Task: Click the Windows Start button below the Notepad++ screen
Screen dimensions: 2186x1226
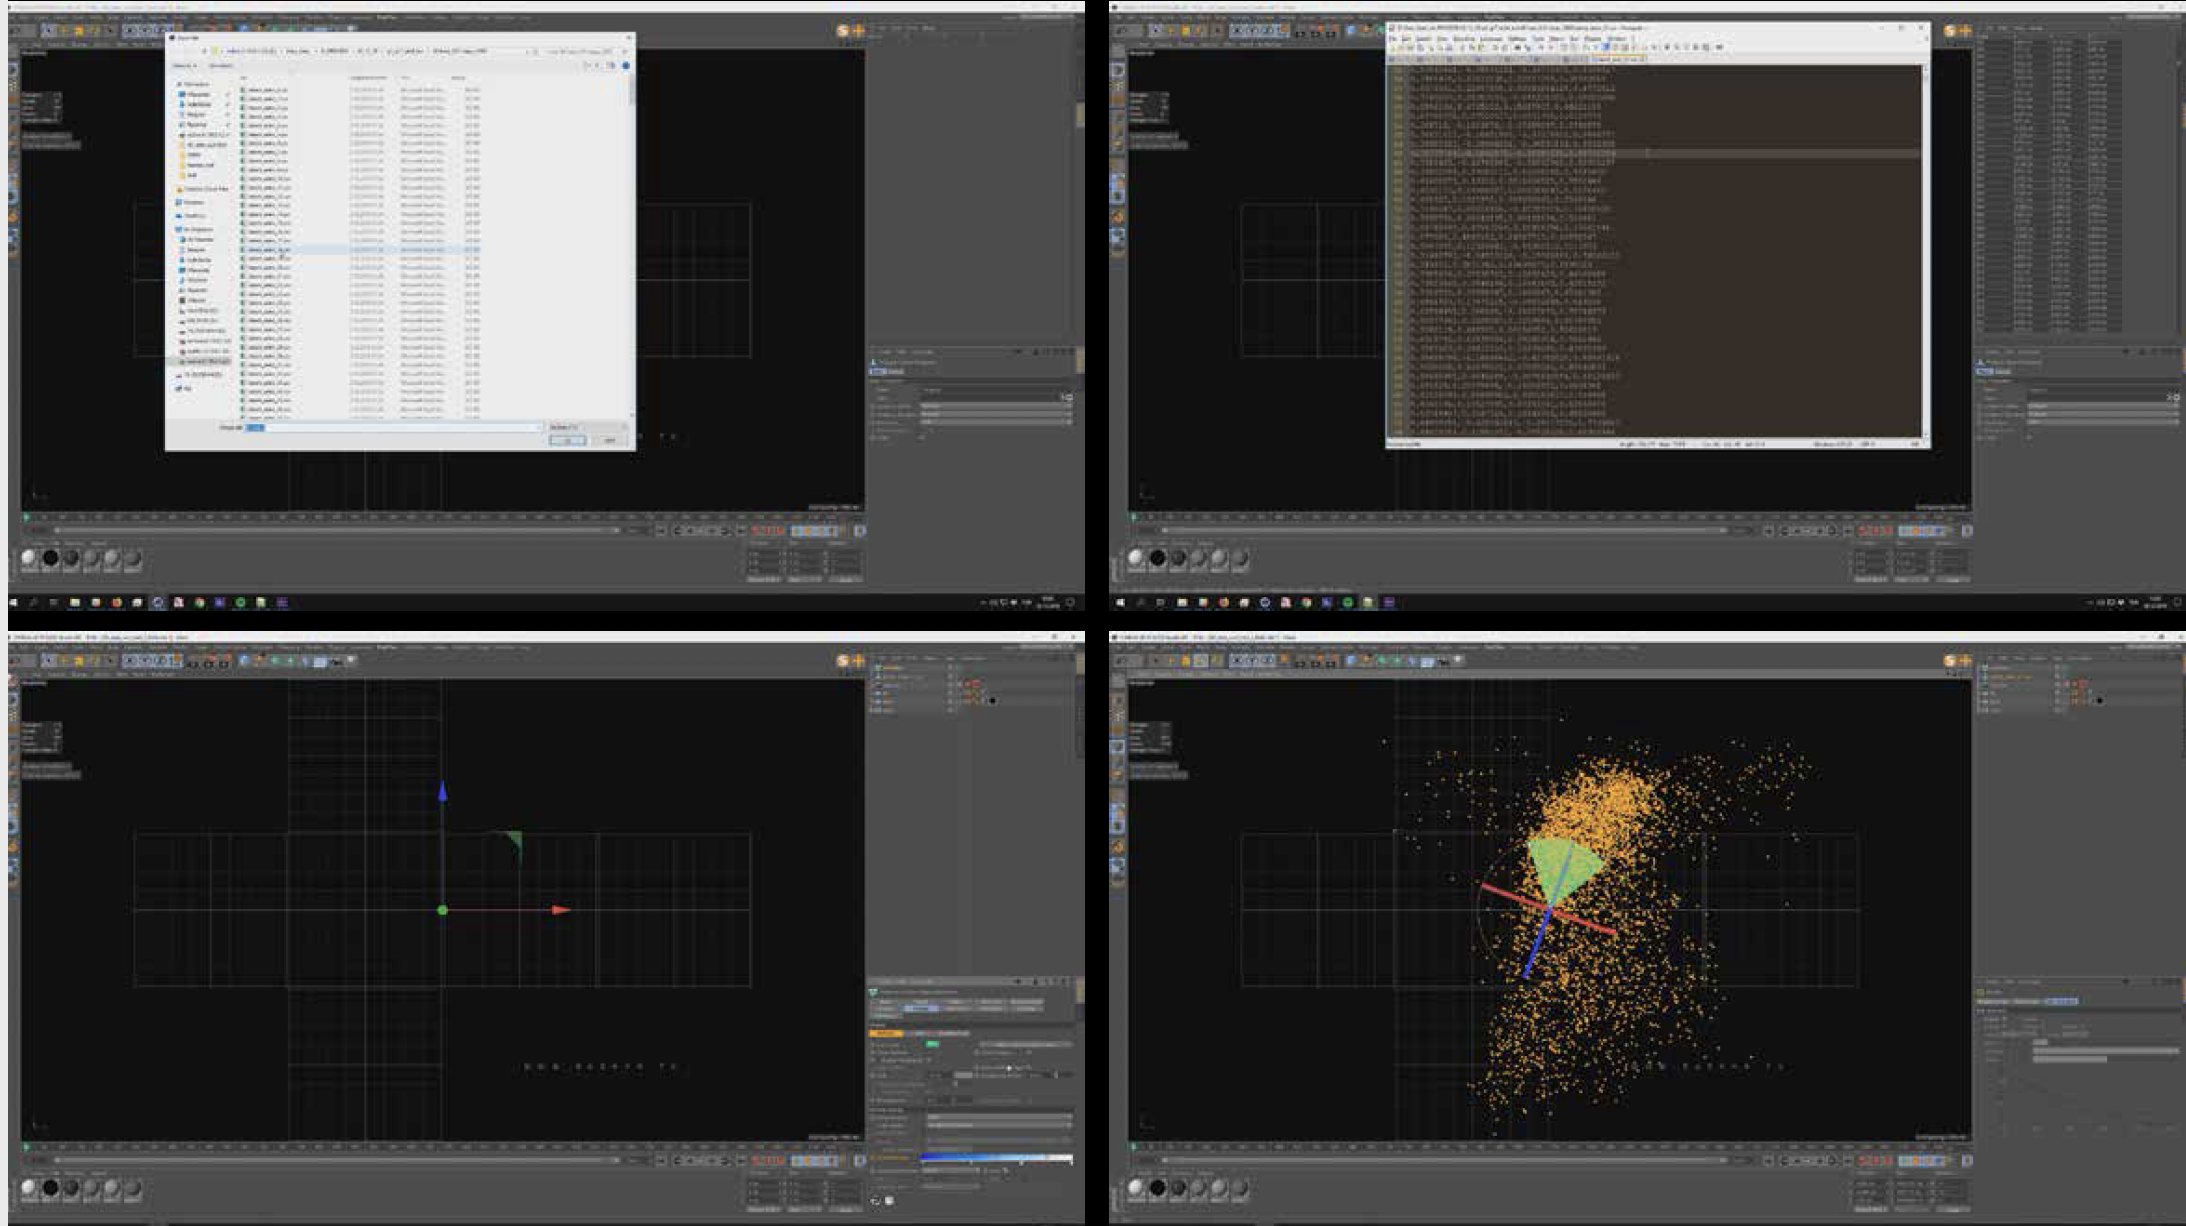Action: (x=1120, y=603)
